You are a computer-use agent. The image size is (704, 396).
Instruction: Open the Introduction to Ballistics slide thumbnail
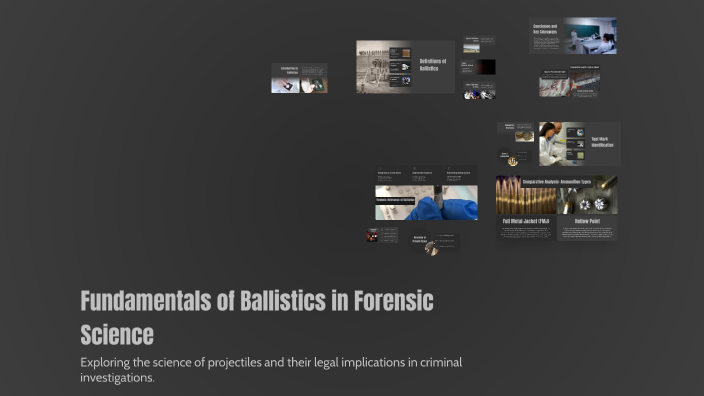[299, 78]
